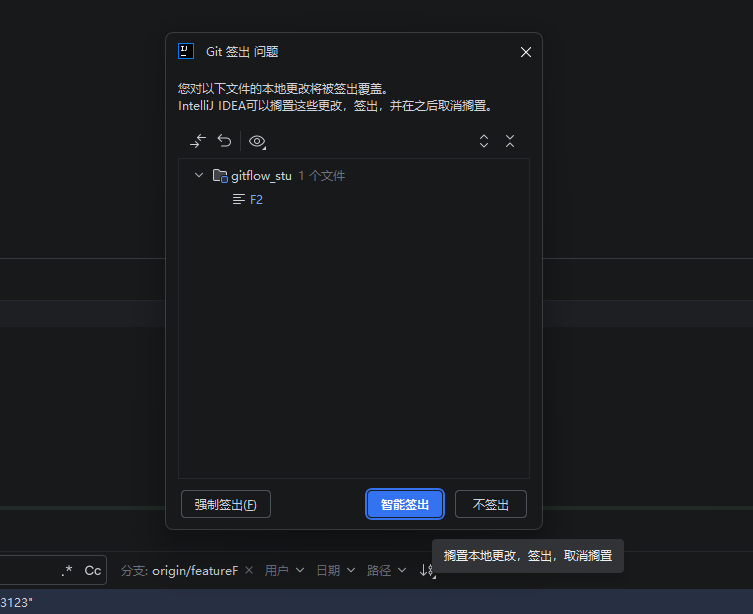This screenshot has width=753, height=614.
Task: Close the Git 签出 问题 dialog
Action: (x=526, y=52)
